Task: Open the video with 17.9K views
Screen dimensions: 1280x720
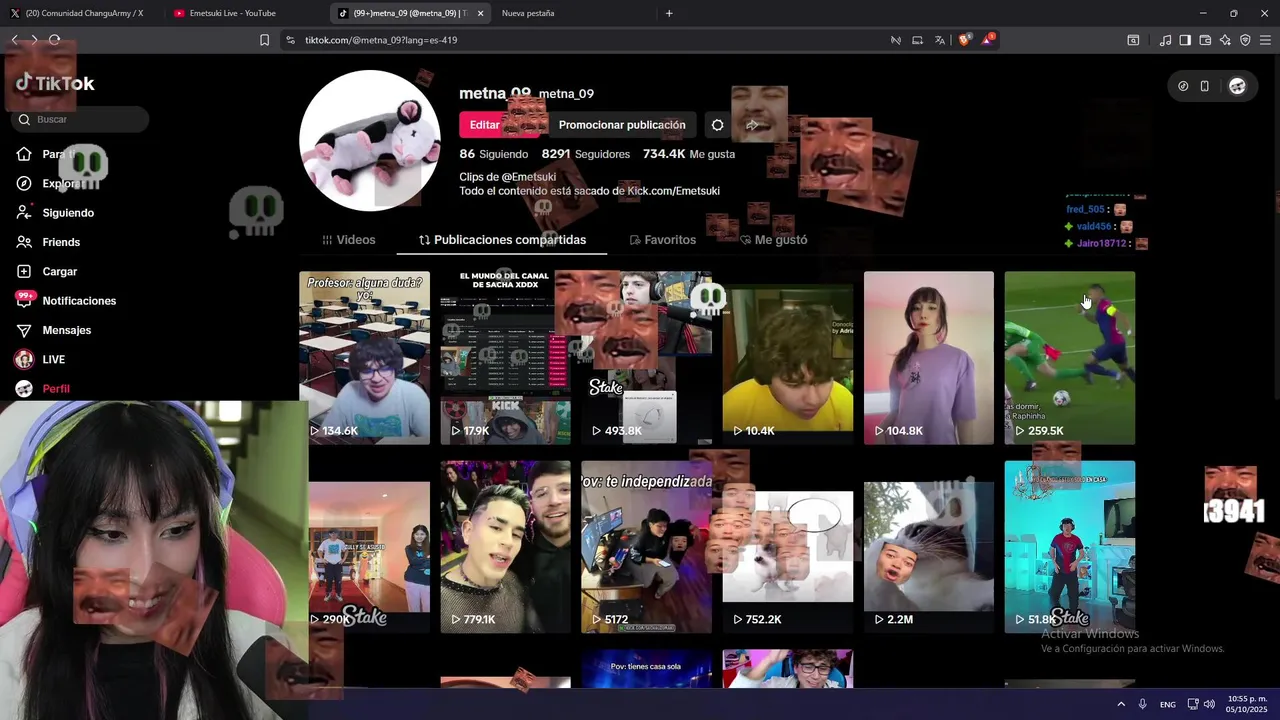Action: pyautogui.click(x=505, y=357)
